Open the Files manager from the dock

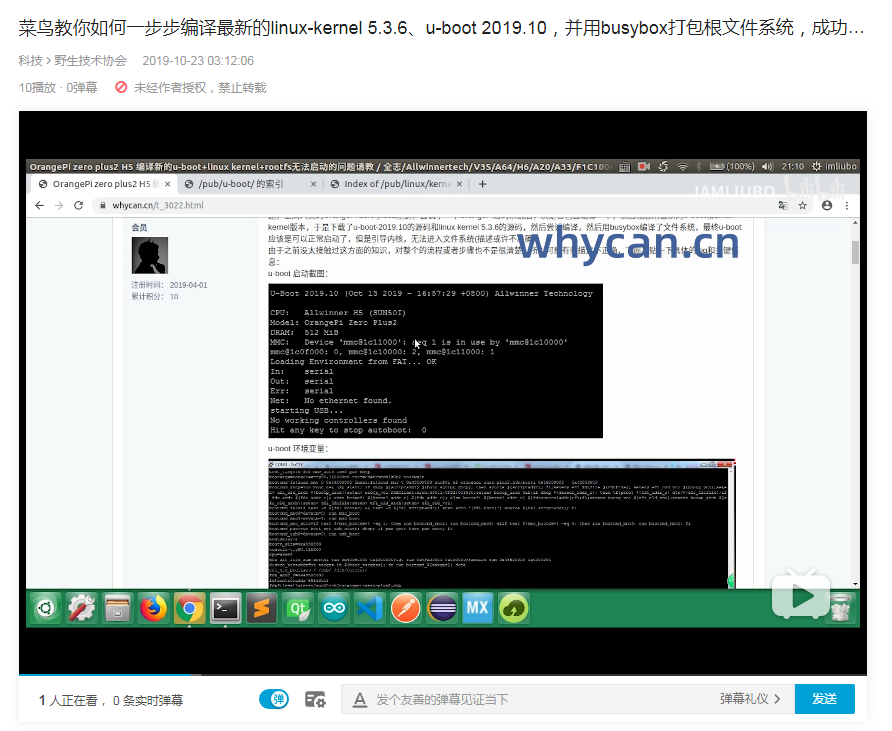click(x=117, y=609)
